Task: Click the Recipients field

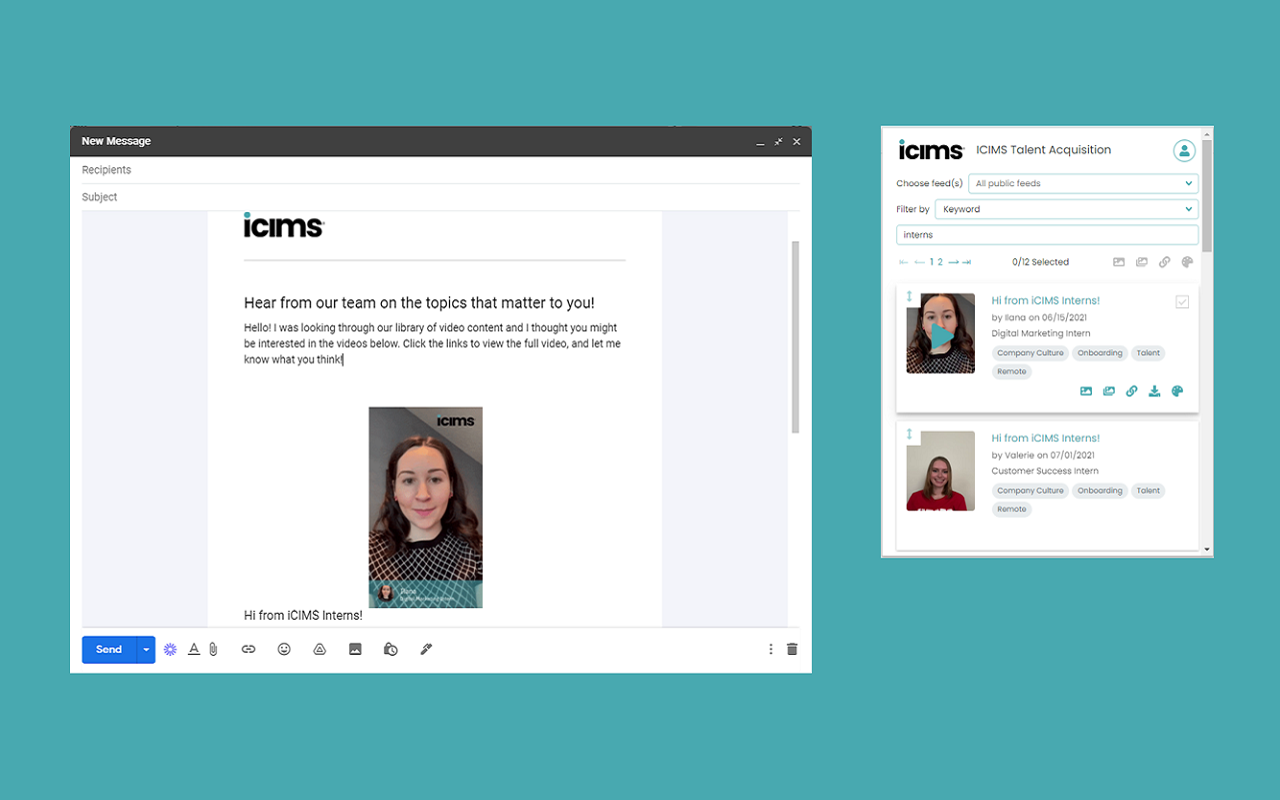Action: tap(440, 170)
